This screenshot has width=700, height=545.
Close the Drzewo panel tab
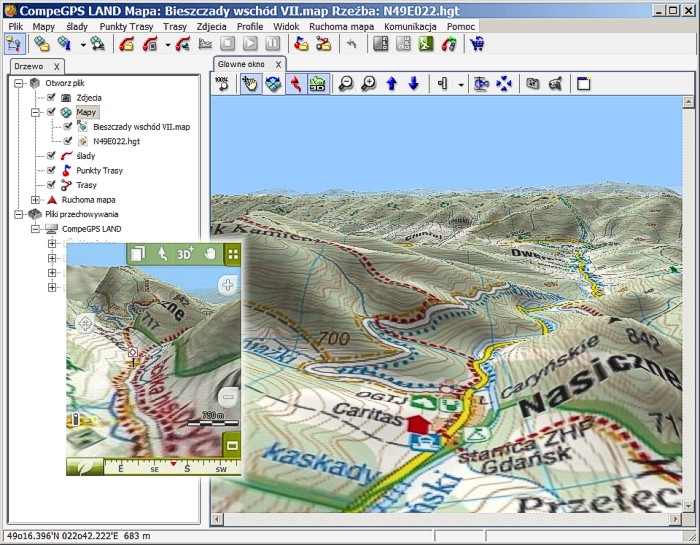pyautogui.click(x=57, y=67)
